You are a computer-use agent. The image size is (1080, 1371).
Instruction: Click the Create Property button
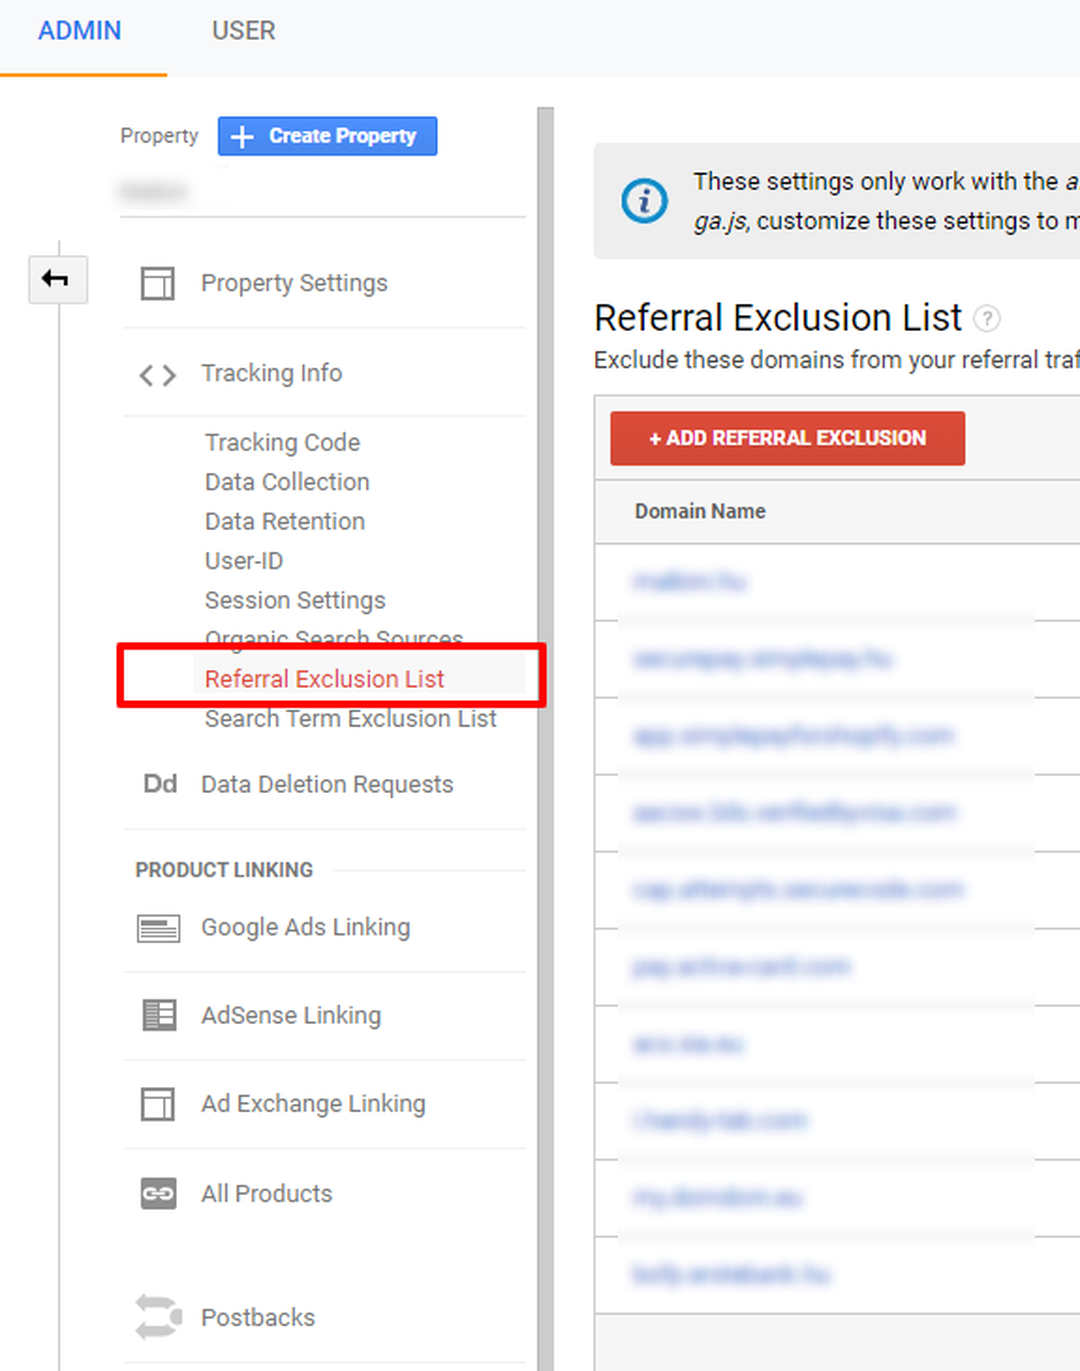click(x=327, y=136)
